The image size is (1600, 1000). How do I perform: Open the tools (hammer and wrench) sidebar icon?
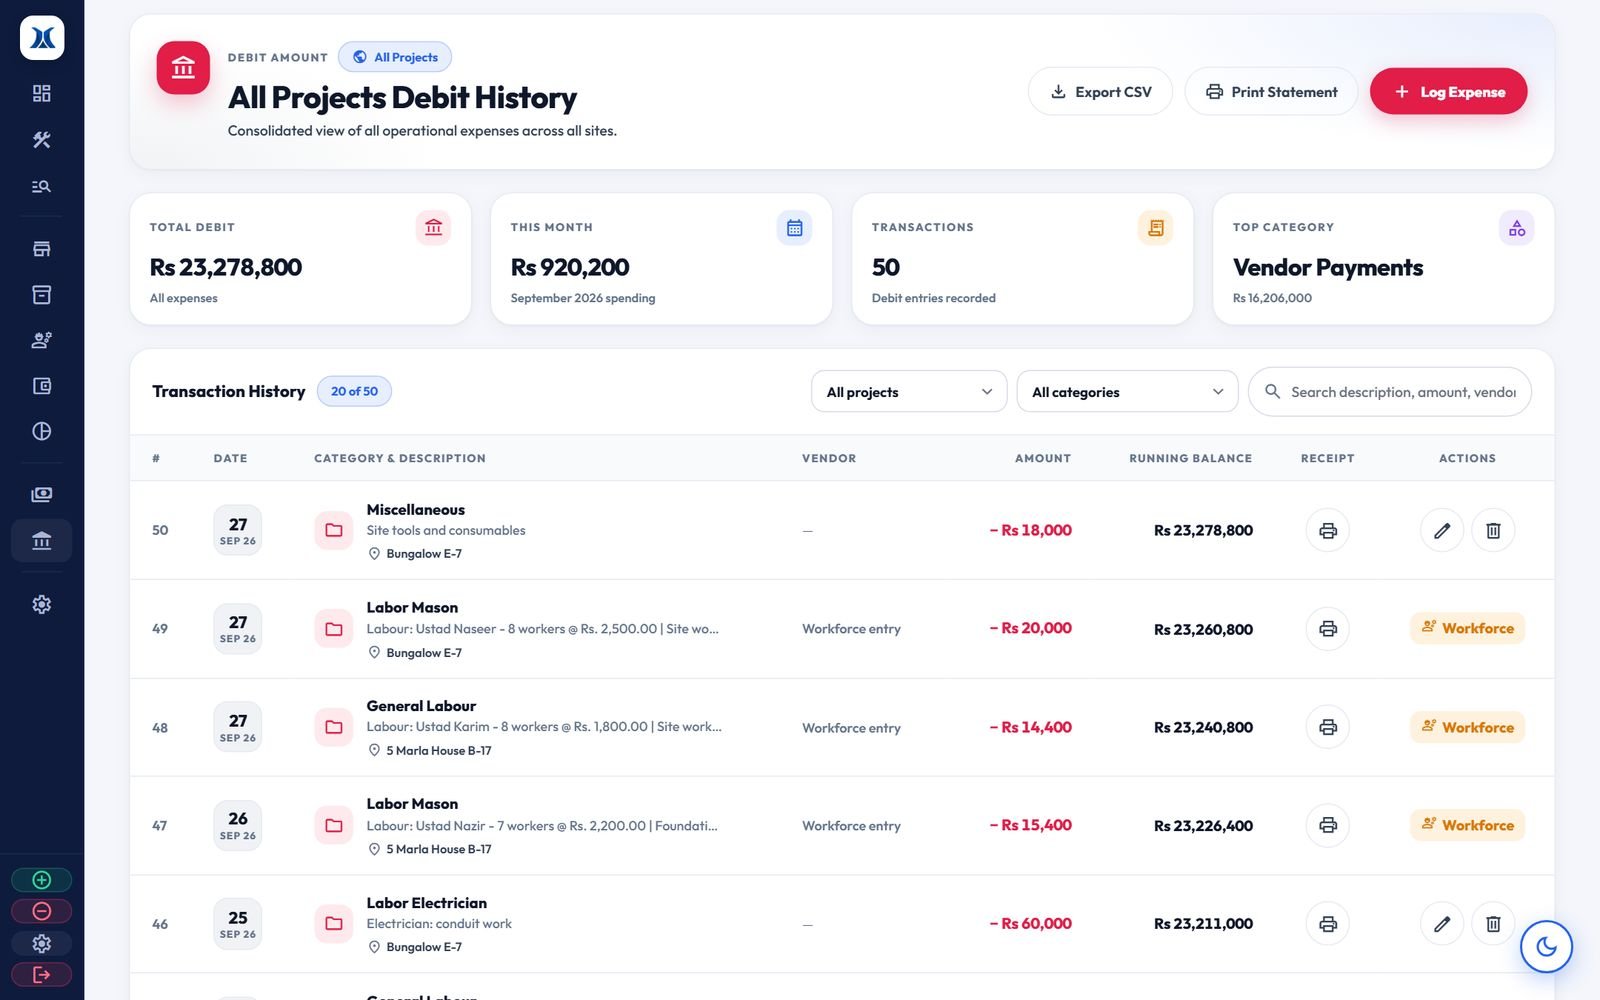[41, 140]
